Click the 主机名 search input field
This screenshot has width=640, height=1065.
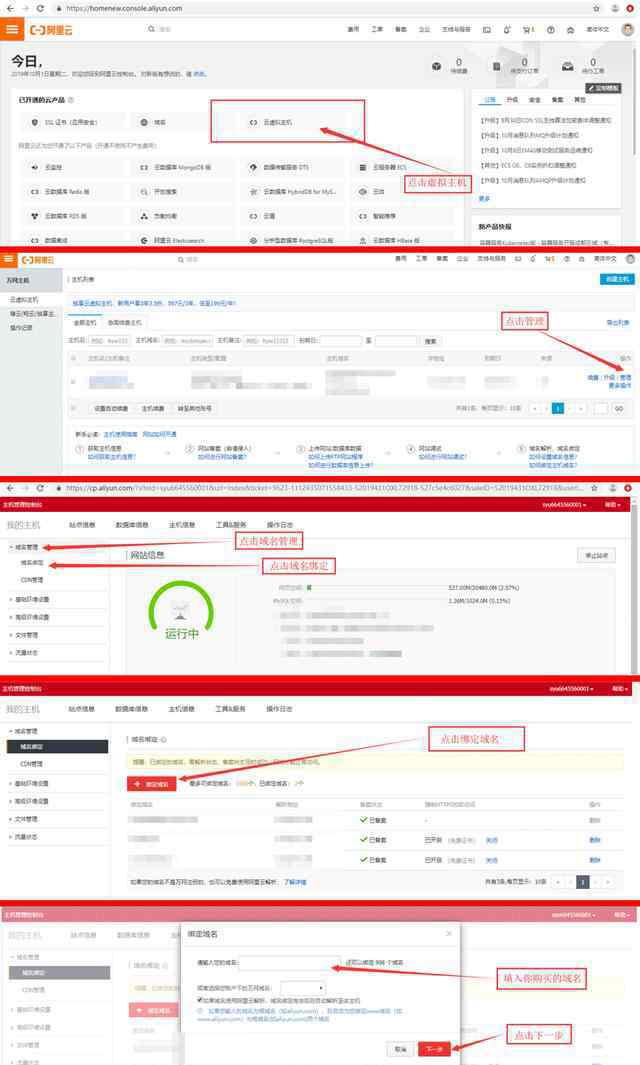click(109, 341)
